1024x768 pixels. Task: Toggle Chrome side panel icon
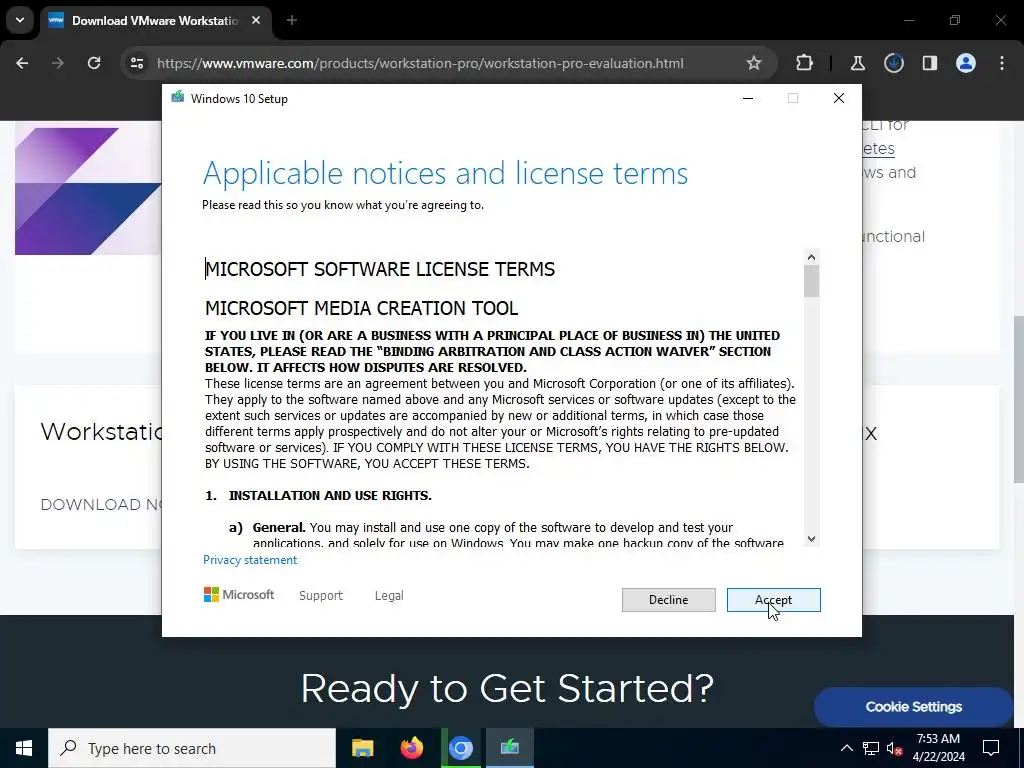click(x=929, y=63)
